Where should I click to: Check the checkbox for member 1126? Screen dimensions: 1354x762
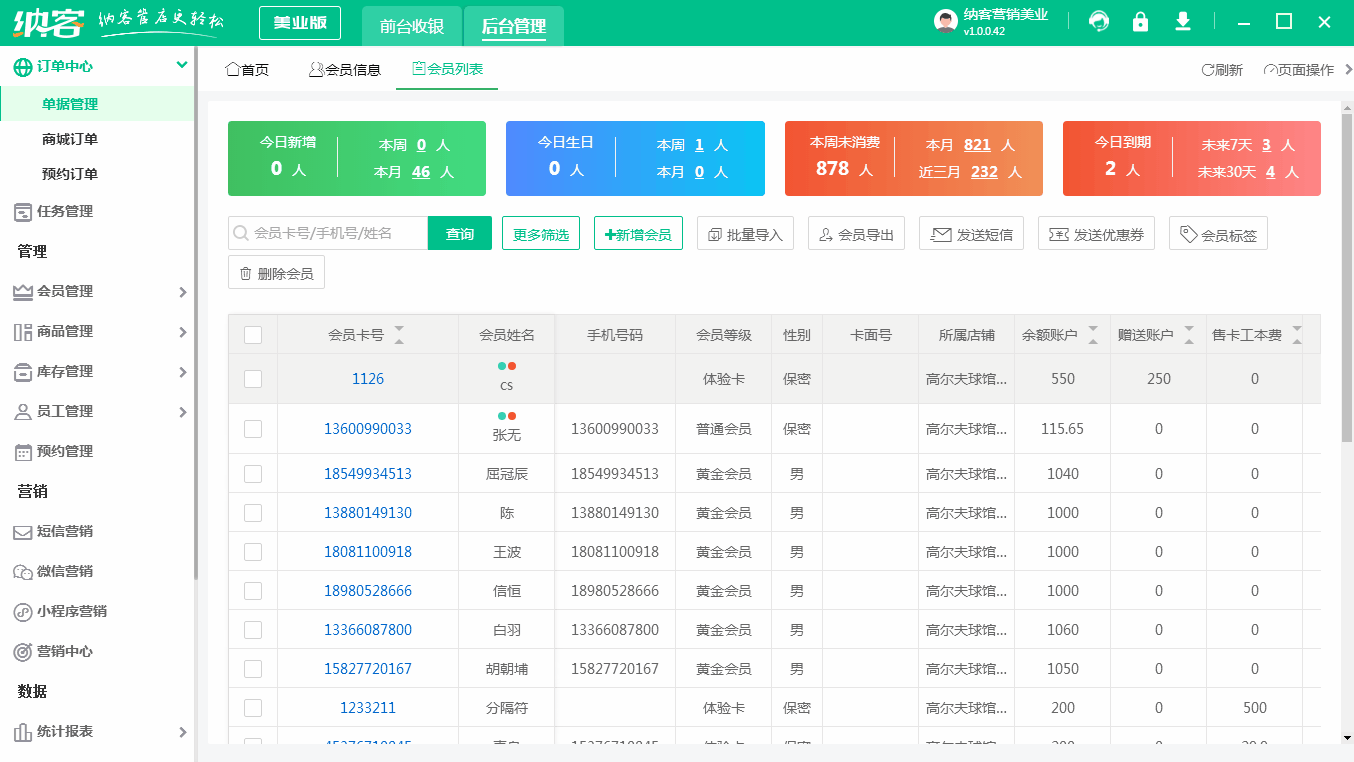(x=252, y=378)
